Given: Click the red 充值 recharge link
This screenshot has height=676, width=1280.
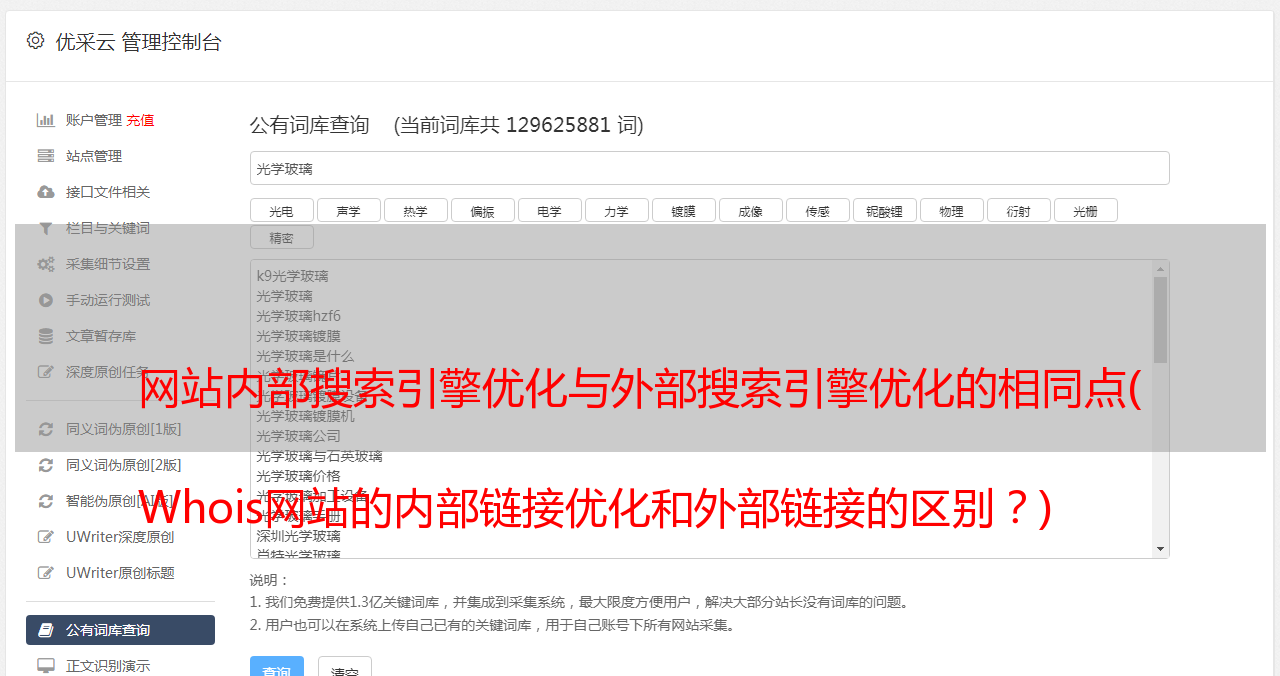Looking at the screenshot, I should (x=140, y=120).
